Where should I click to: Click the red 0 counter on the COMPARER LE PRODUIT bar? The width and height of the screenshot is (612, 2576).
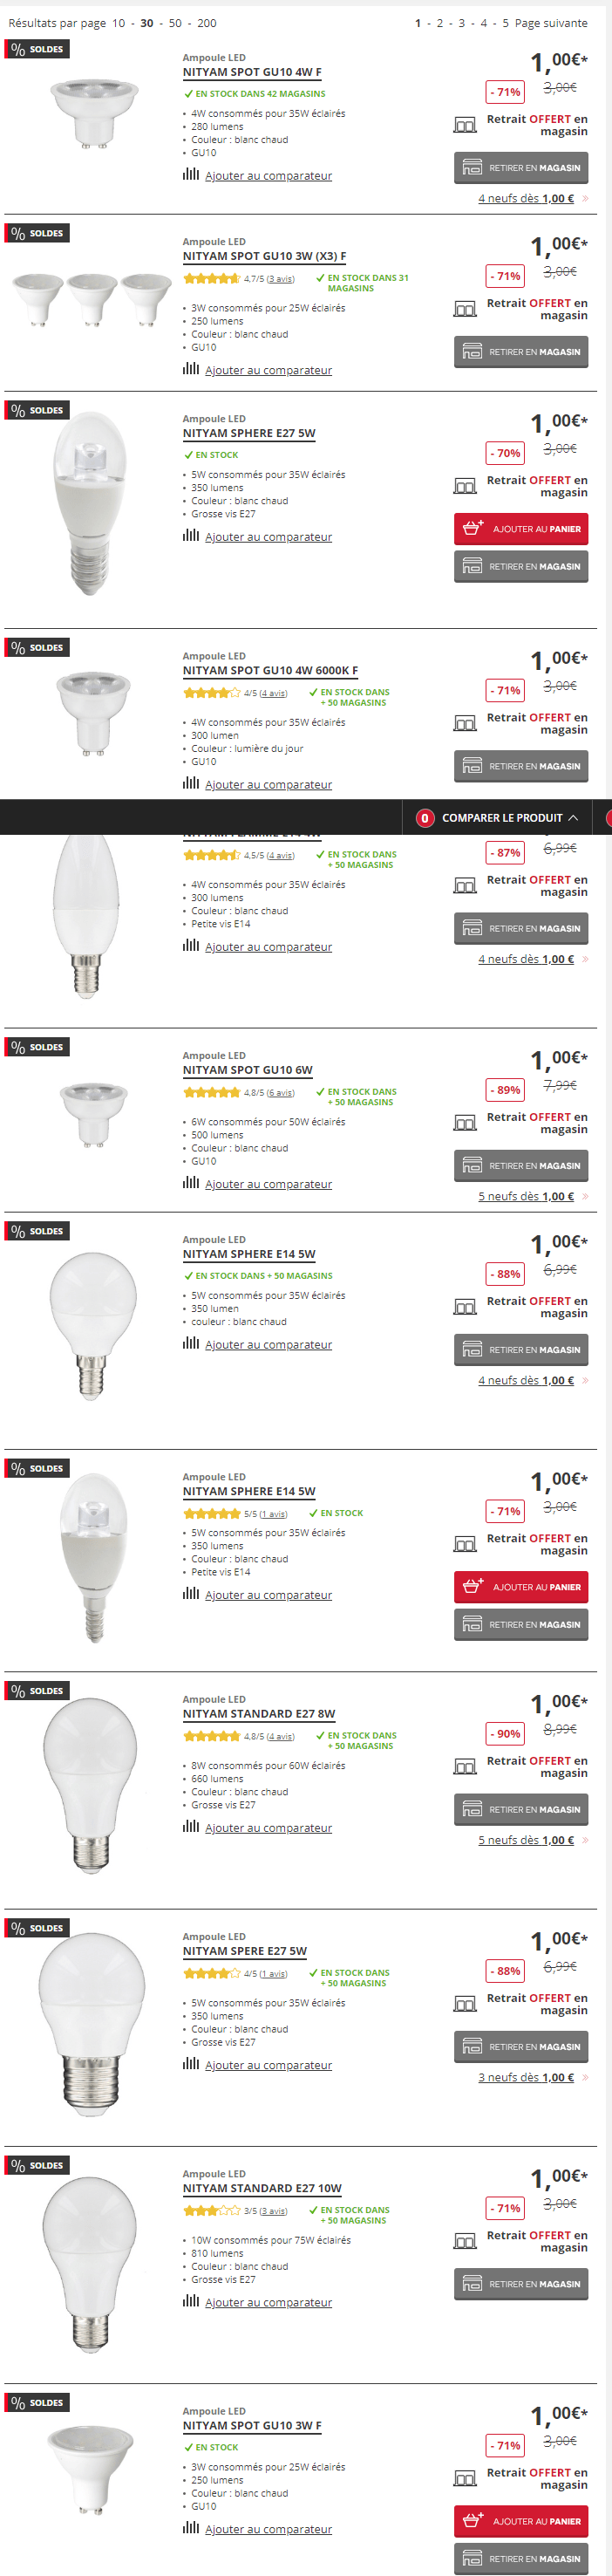pos(425,817)
